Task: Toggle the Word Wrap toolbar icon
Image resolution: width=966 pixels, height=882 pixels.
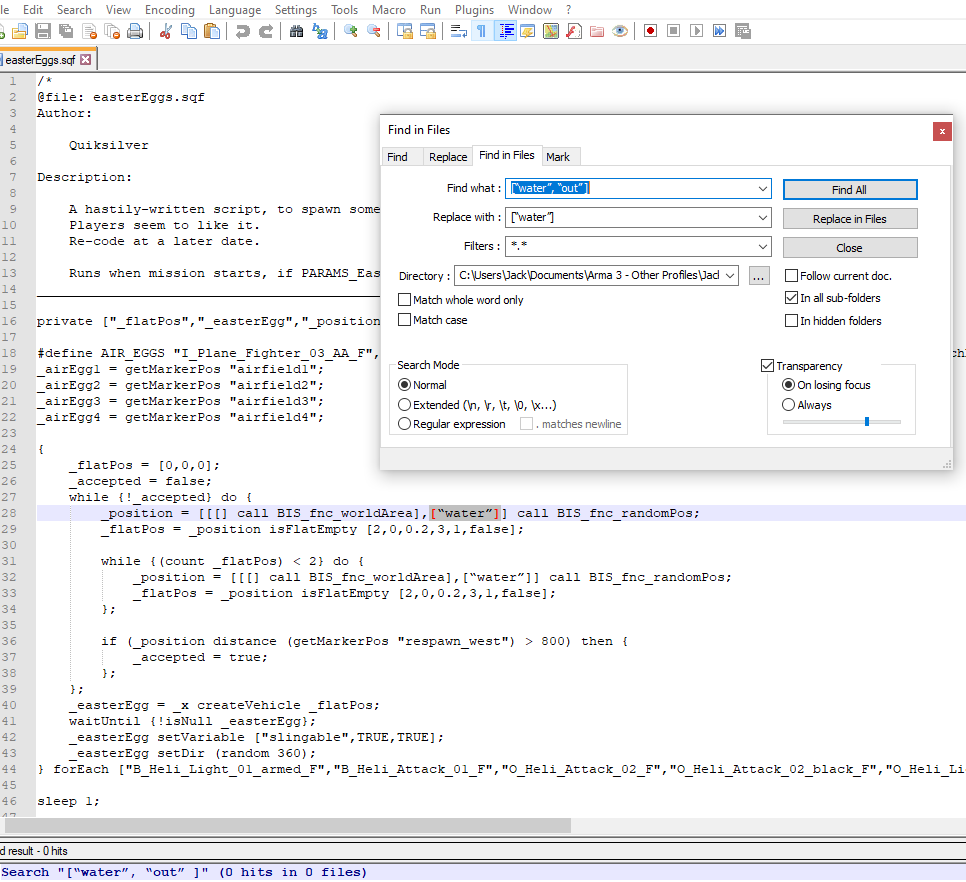Action: pyautogui.click(x=458, y=31)
